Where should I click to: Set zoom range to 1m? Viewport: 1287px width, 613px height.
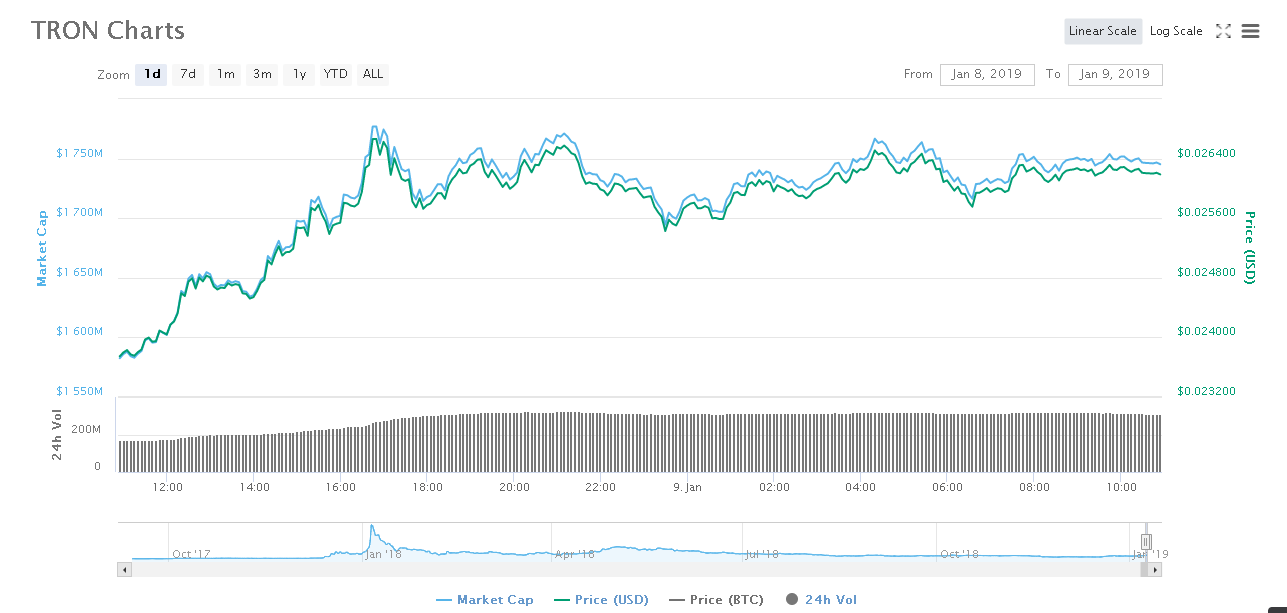pyautogui.click(x=226, y=74)
